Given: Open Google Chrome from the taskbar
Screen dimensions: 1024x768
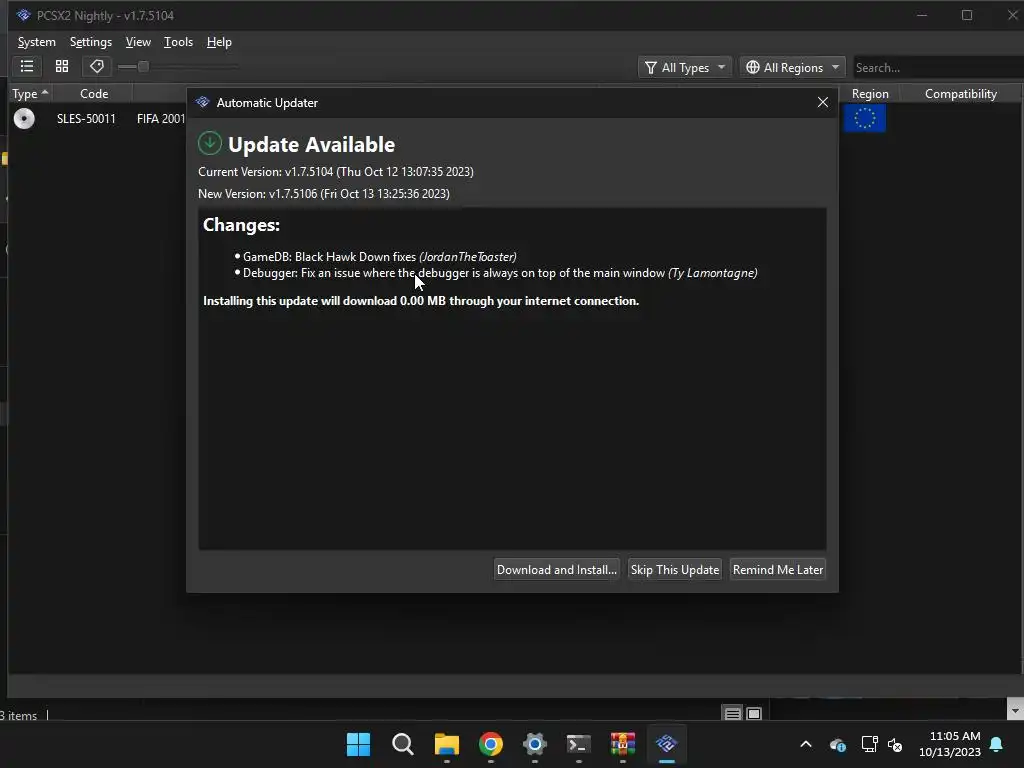Looking at the screenshot, I should pyautogui.click(x=490, y=744).
